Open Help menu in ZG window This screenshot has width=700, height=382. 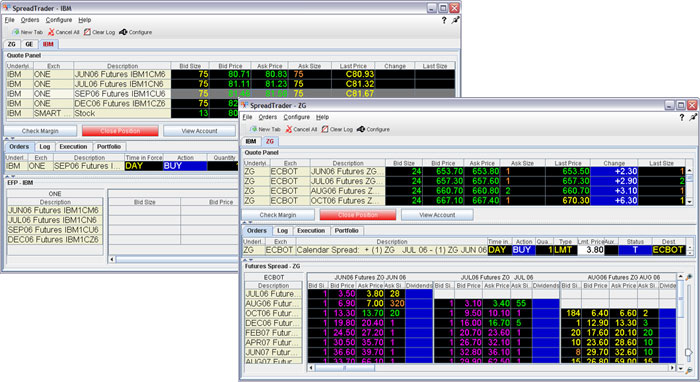pos(322,117)
